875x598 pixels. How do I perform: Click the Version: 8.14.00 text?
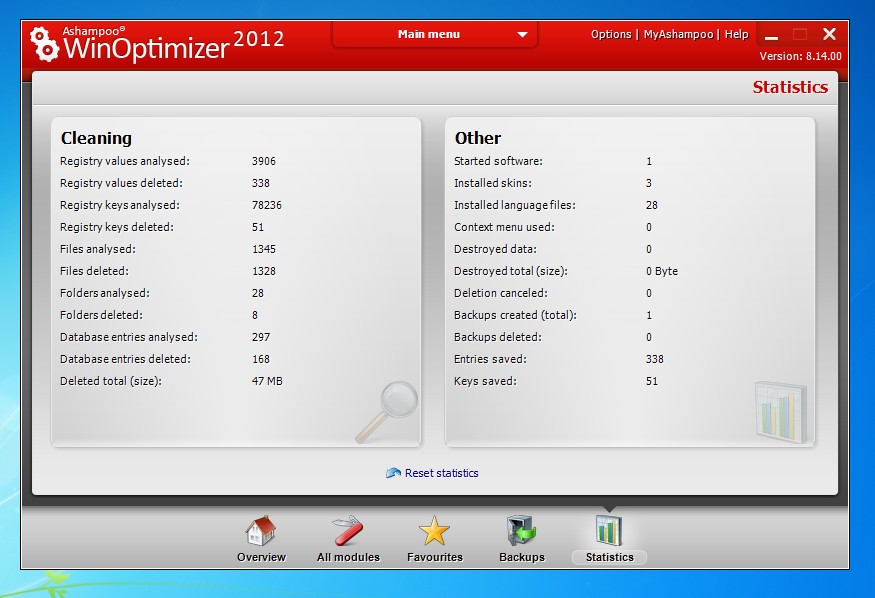pos(800,56)
